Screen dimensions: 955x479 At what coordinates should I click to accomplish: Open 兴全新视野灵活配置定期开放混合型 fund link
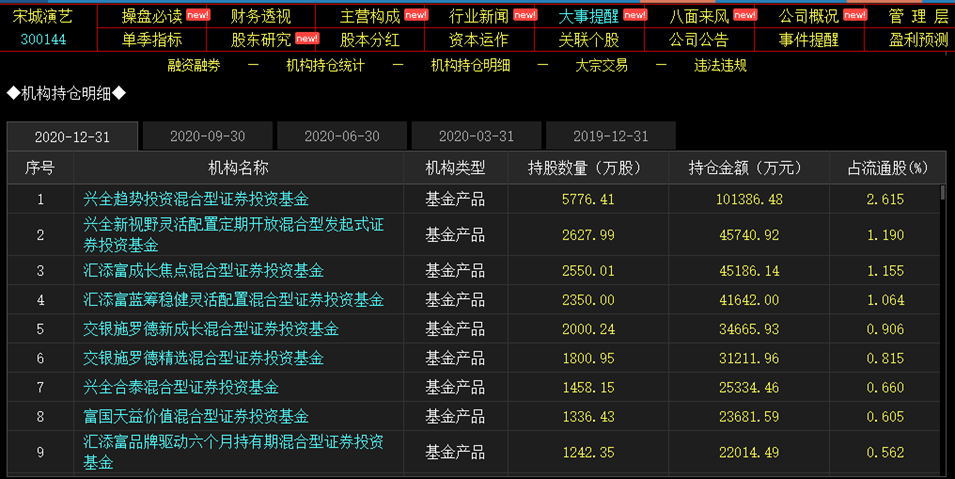[233, 235]
